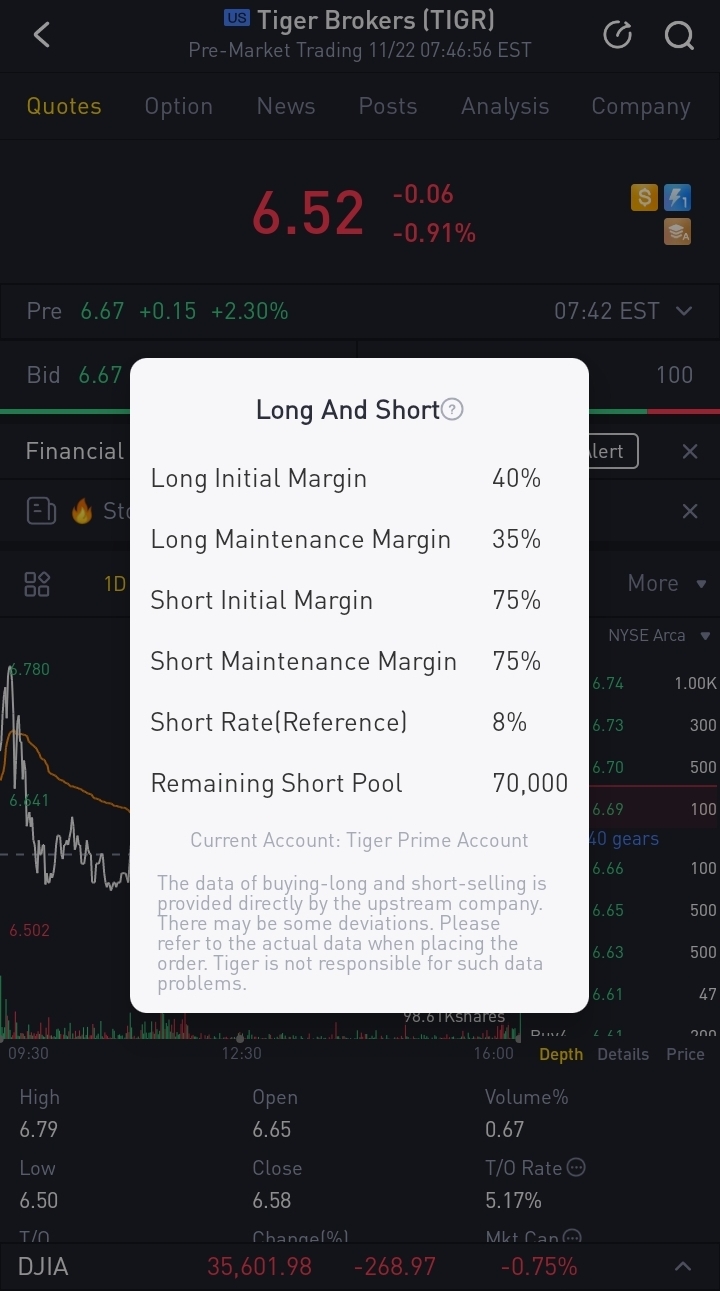Switch to the News tab
The width and height of the screenshot is (720, 1291).
(286, 106)
